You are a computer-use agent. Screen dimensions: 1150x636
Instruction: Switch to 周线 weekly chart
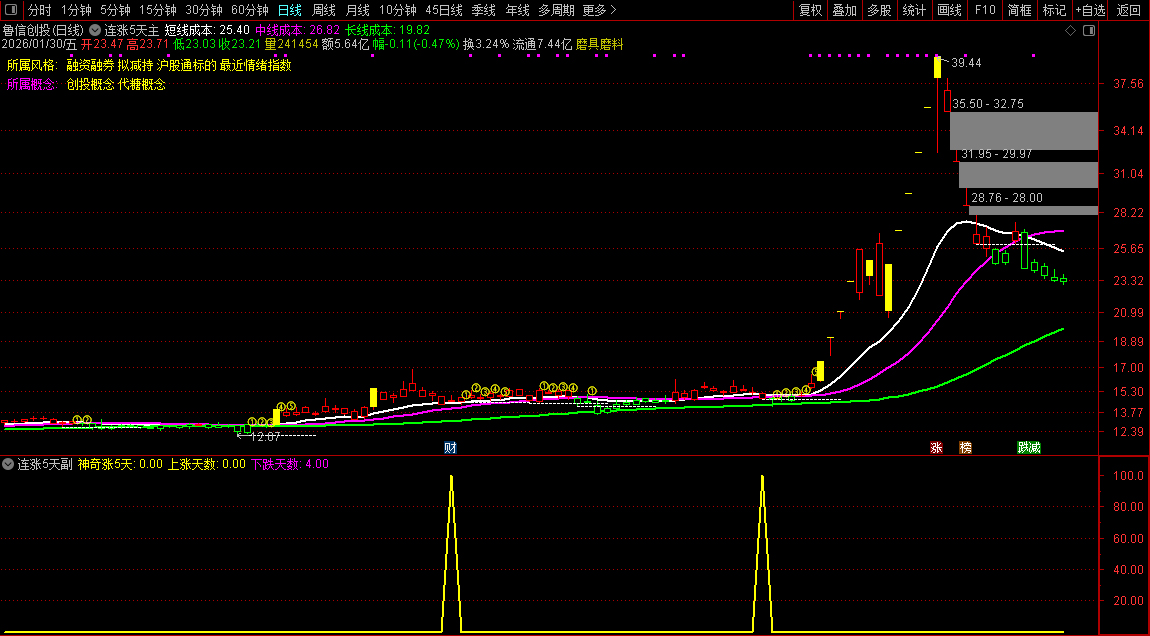323,10
